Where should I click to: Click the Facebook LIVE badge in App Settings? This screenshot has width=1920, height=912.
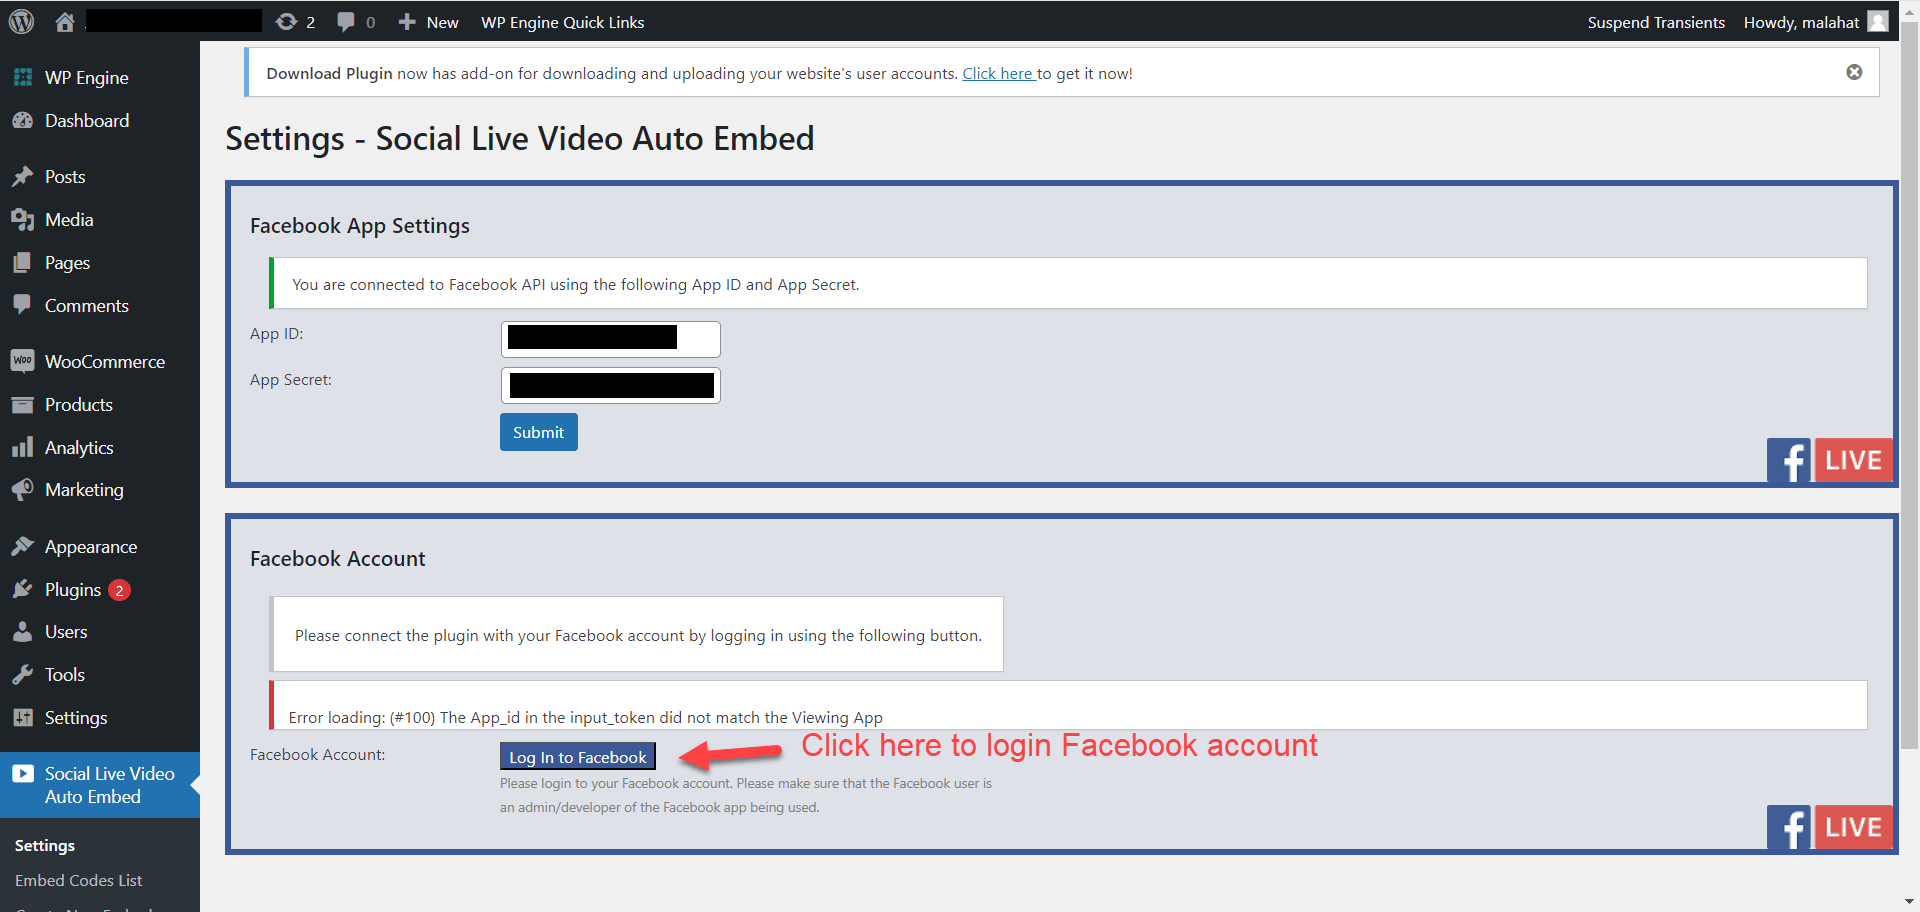point(1829,460)
